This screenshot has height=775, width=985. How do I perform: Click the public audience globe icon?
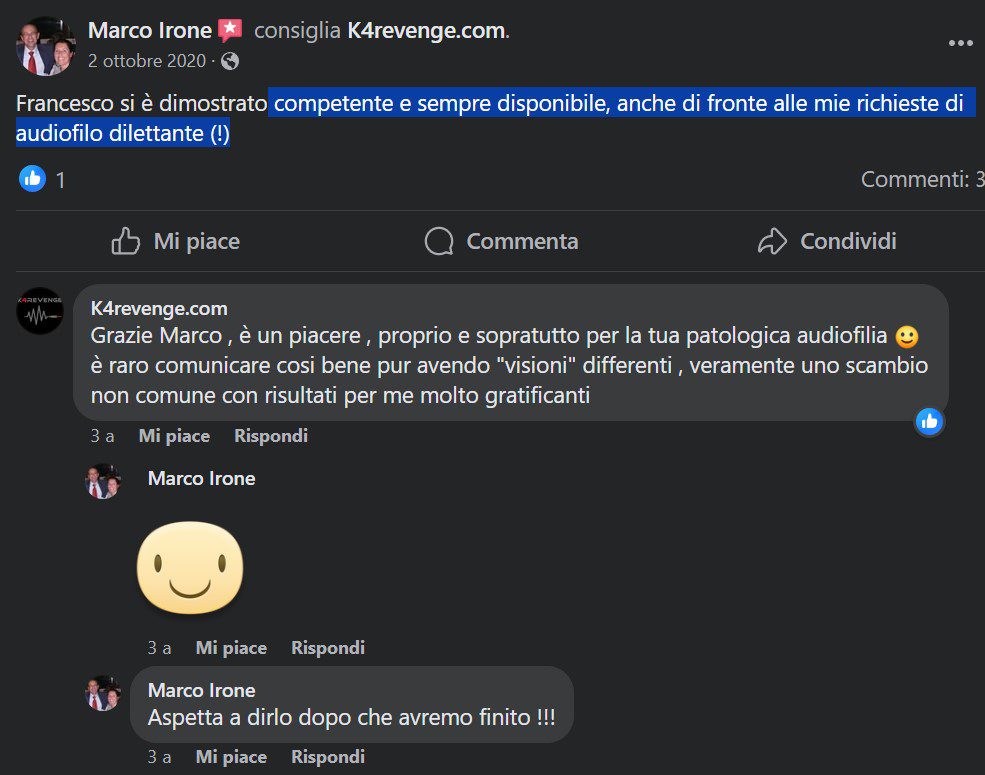pyautogui.click(x=230, y=61)
